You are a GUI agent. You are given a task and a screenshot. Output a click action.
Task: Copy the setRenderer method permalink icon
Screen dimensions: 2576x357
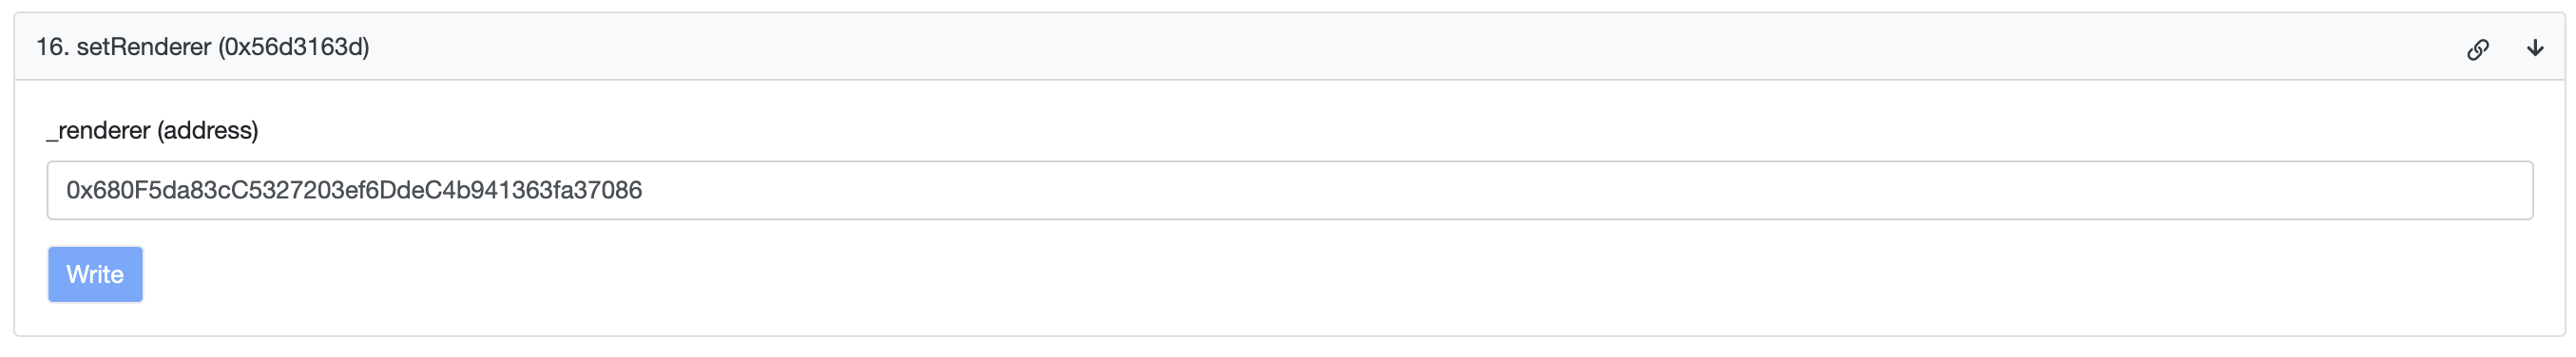pyautogui.click(x=2477, y=49)
